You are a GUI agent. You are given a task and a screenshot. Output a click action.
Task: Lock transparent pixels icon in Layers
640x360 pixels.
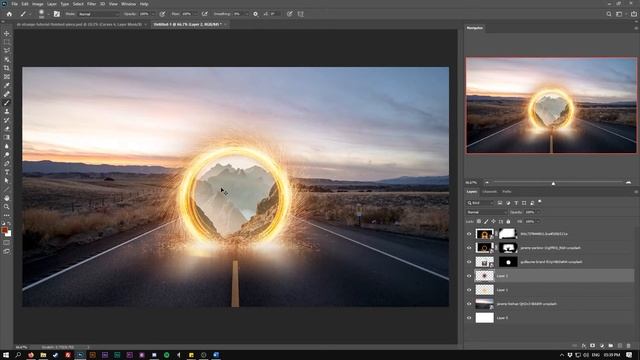click(479, 222)
